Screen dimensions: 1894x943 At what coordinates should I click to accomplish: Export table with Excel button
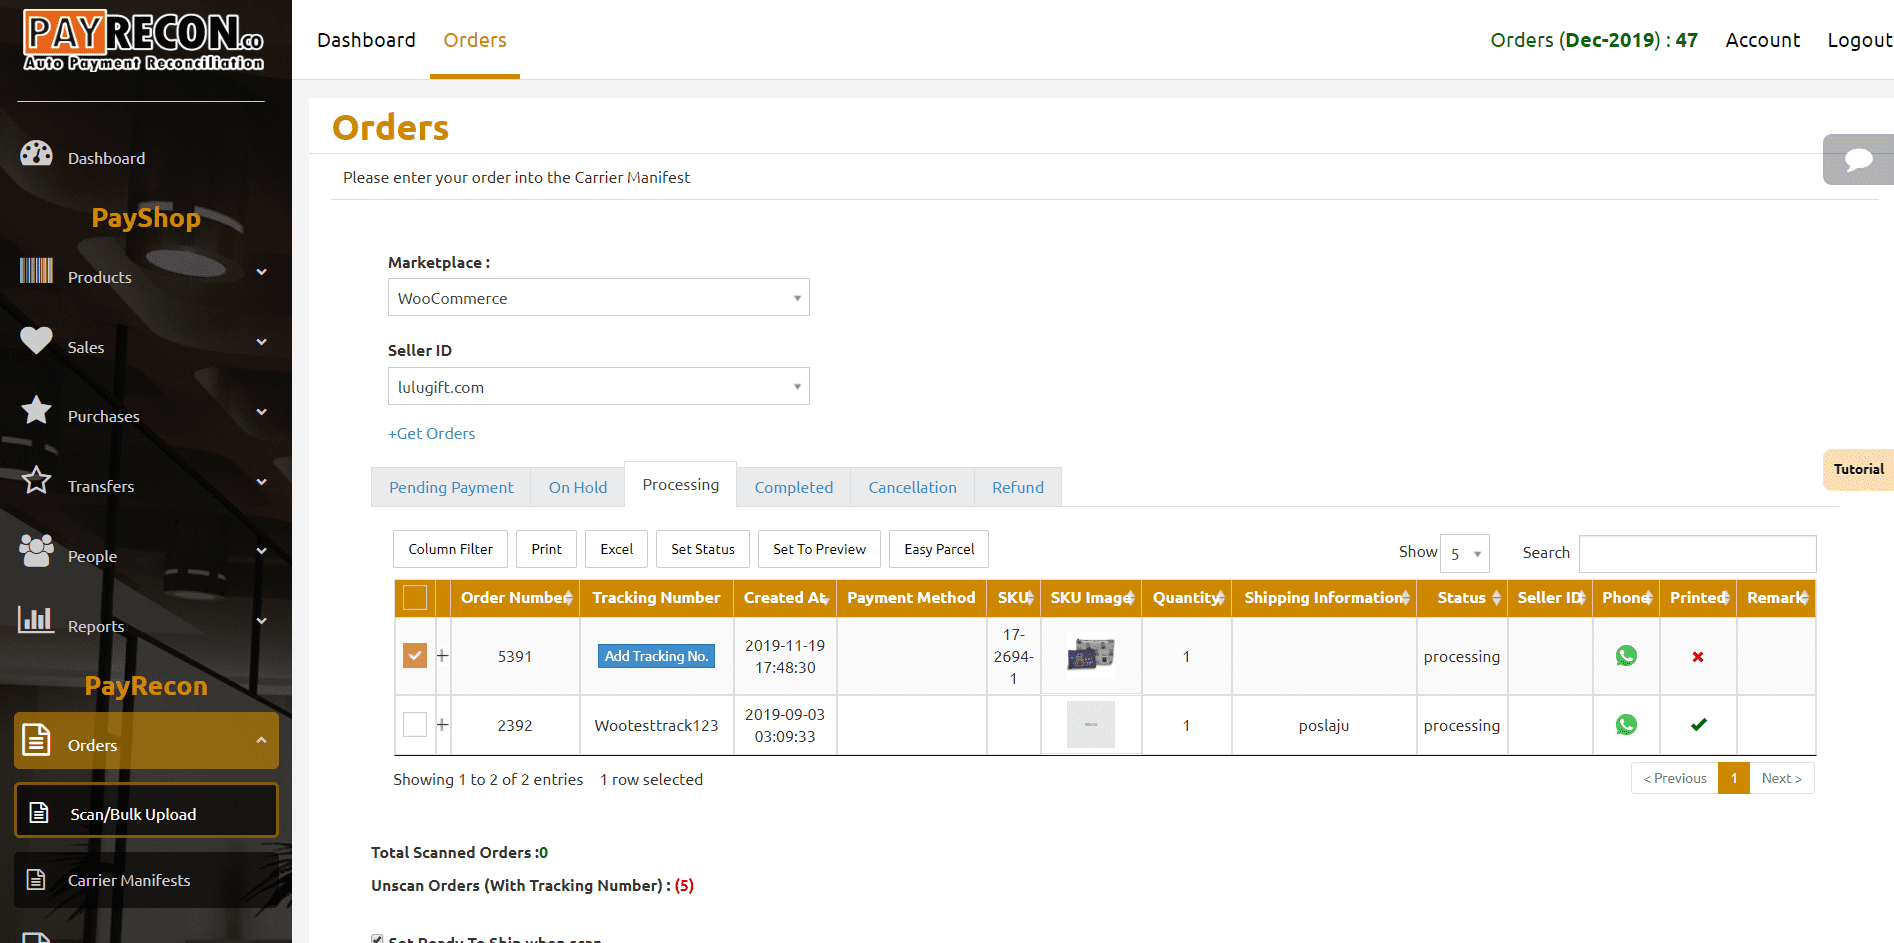point(617,549)
